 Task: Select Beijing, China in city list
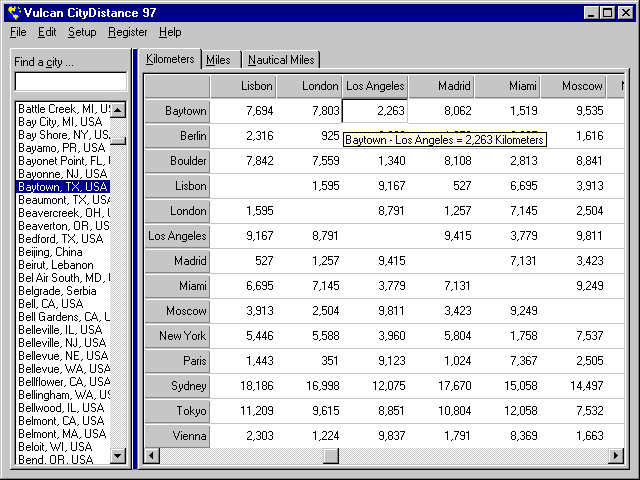(x=50, y=252)
